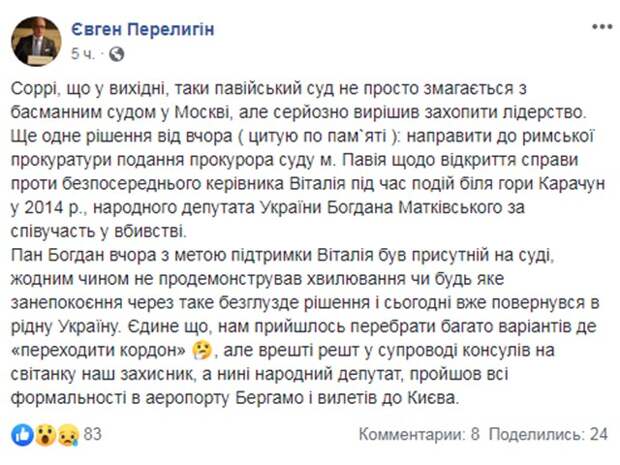Screen dimensions: 620x465
Task: Open Євген Перелигін profile picture
Action: (36, 41)
